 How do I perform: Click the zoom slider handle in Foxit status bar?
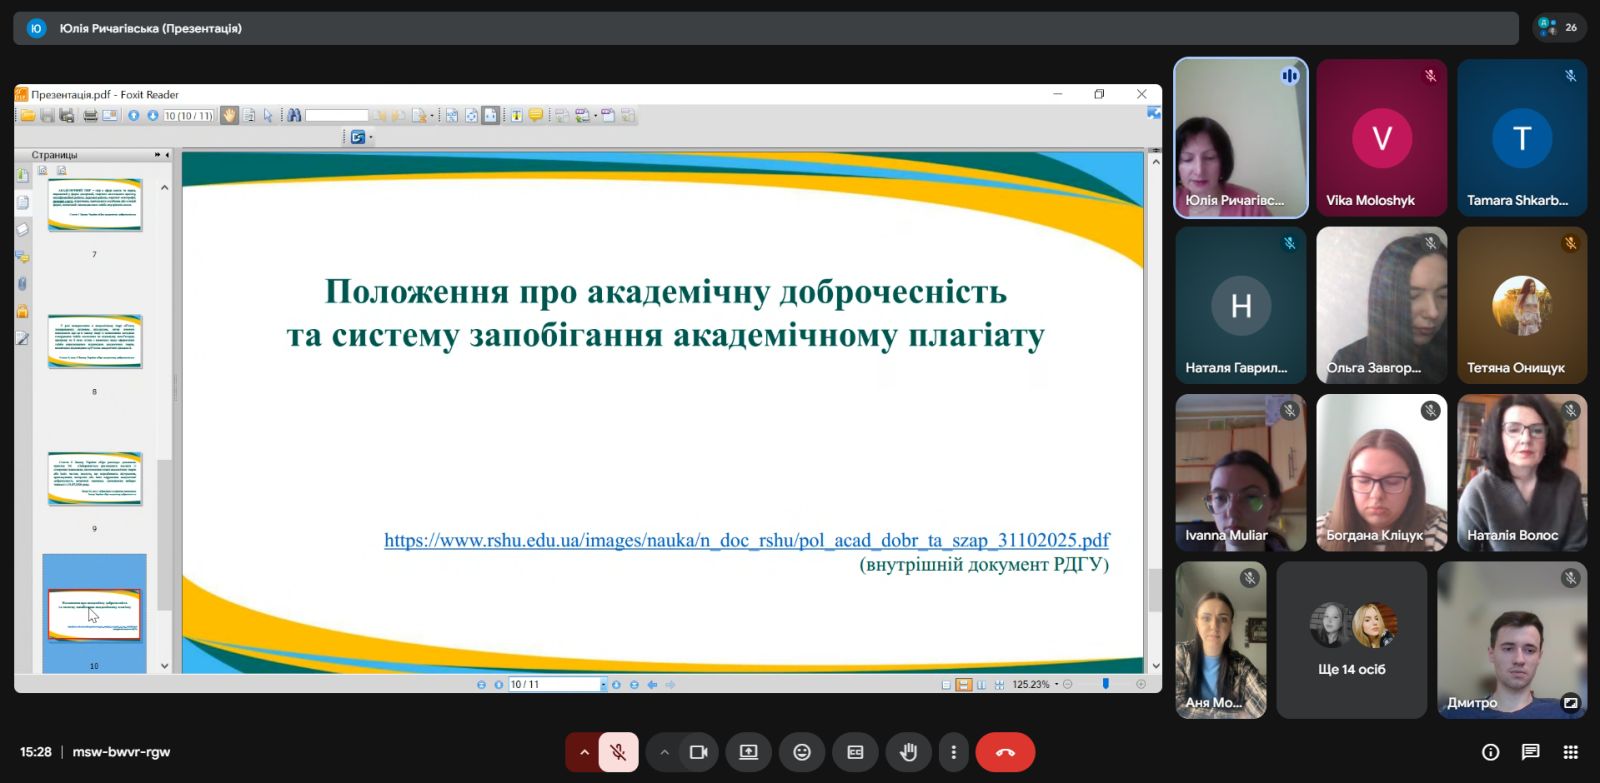(1105, 684)
